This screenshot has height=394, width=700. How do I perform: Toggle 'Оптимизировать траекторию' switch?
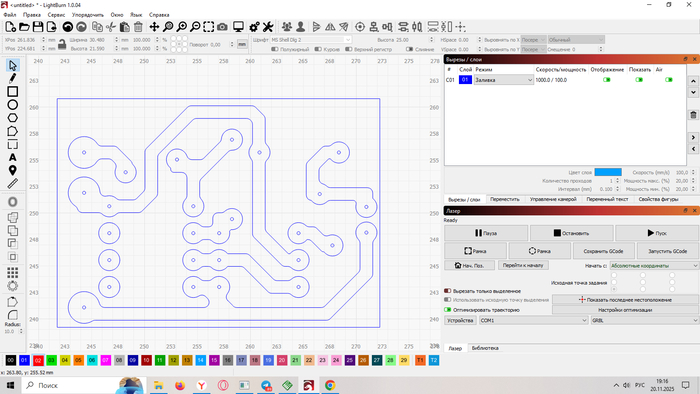(x=447, y=310)
